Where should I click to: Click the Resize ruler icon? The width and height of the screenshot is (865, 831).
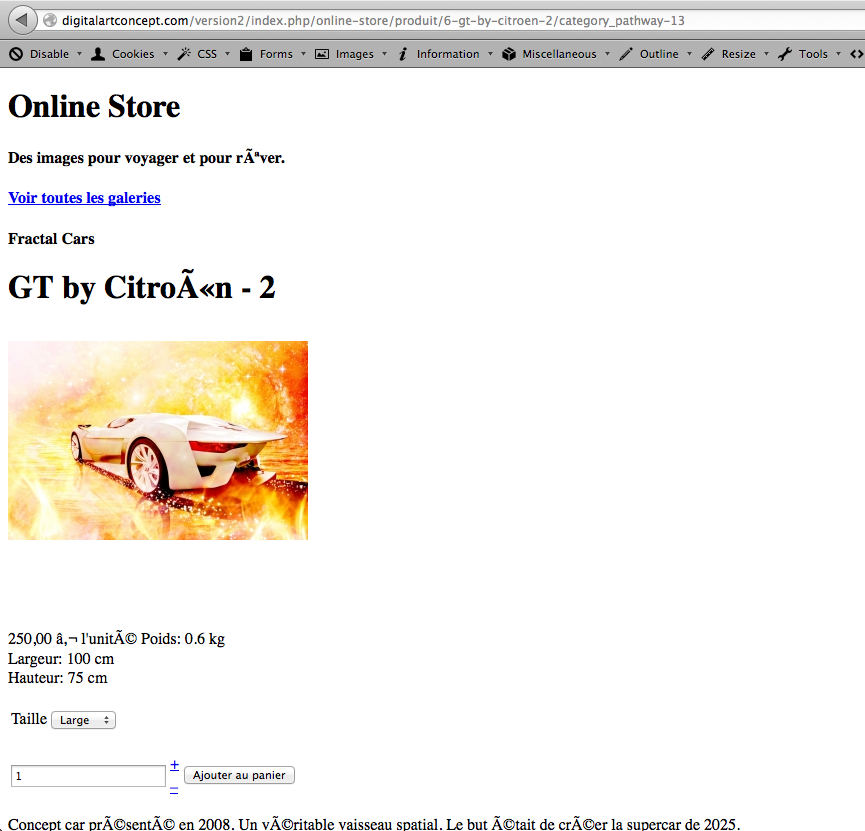pos(708,54)
